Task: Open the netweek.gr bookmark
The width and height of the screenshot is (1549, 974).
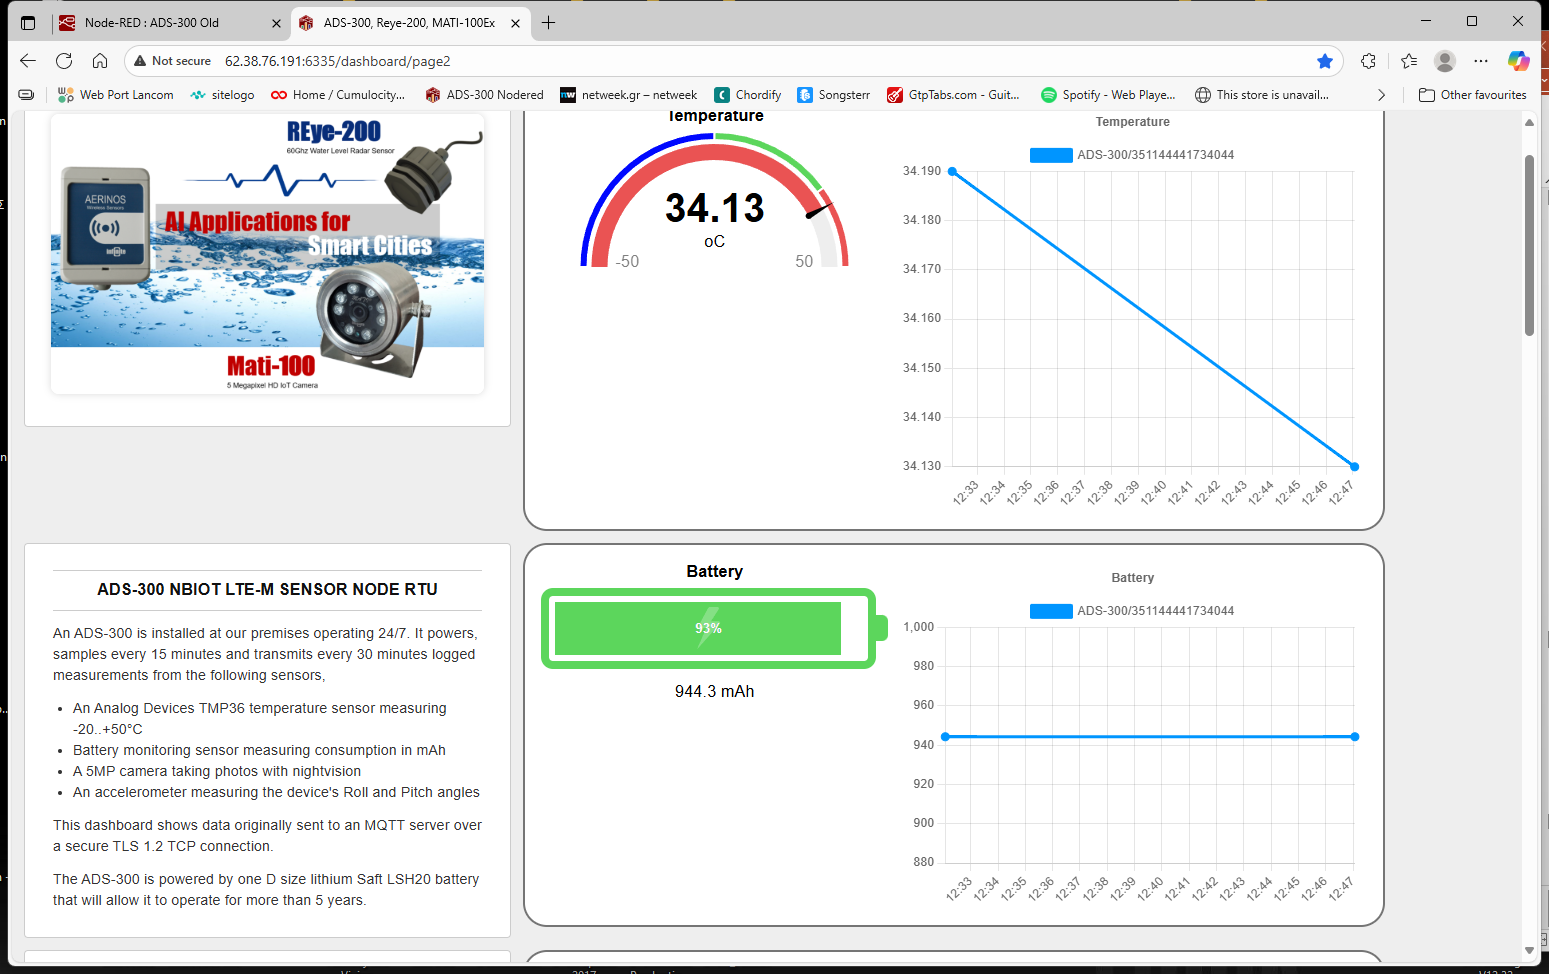Action: (x=629, y=95)
